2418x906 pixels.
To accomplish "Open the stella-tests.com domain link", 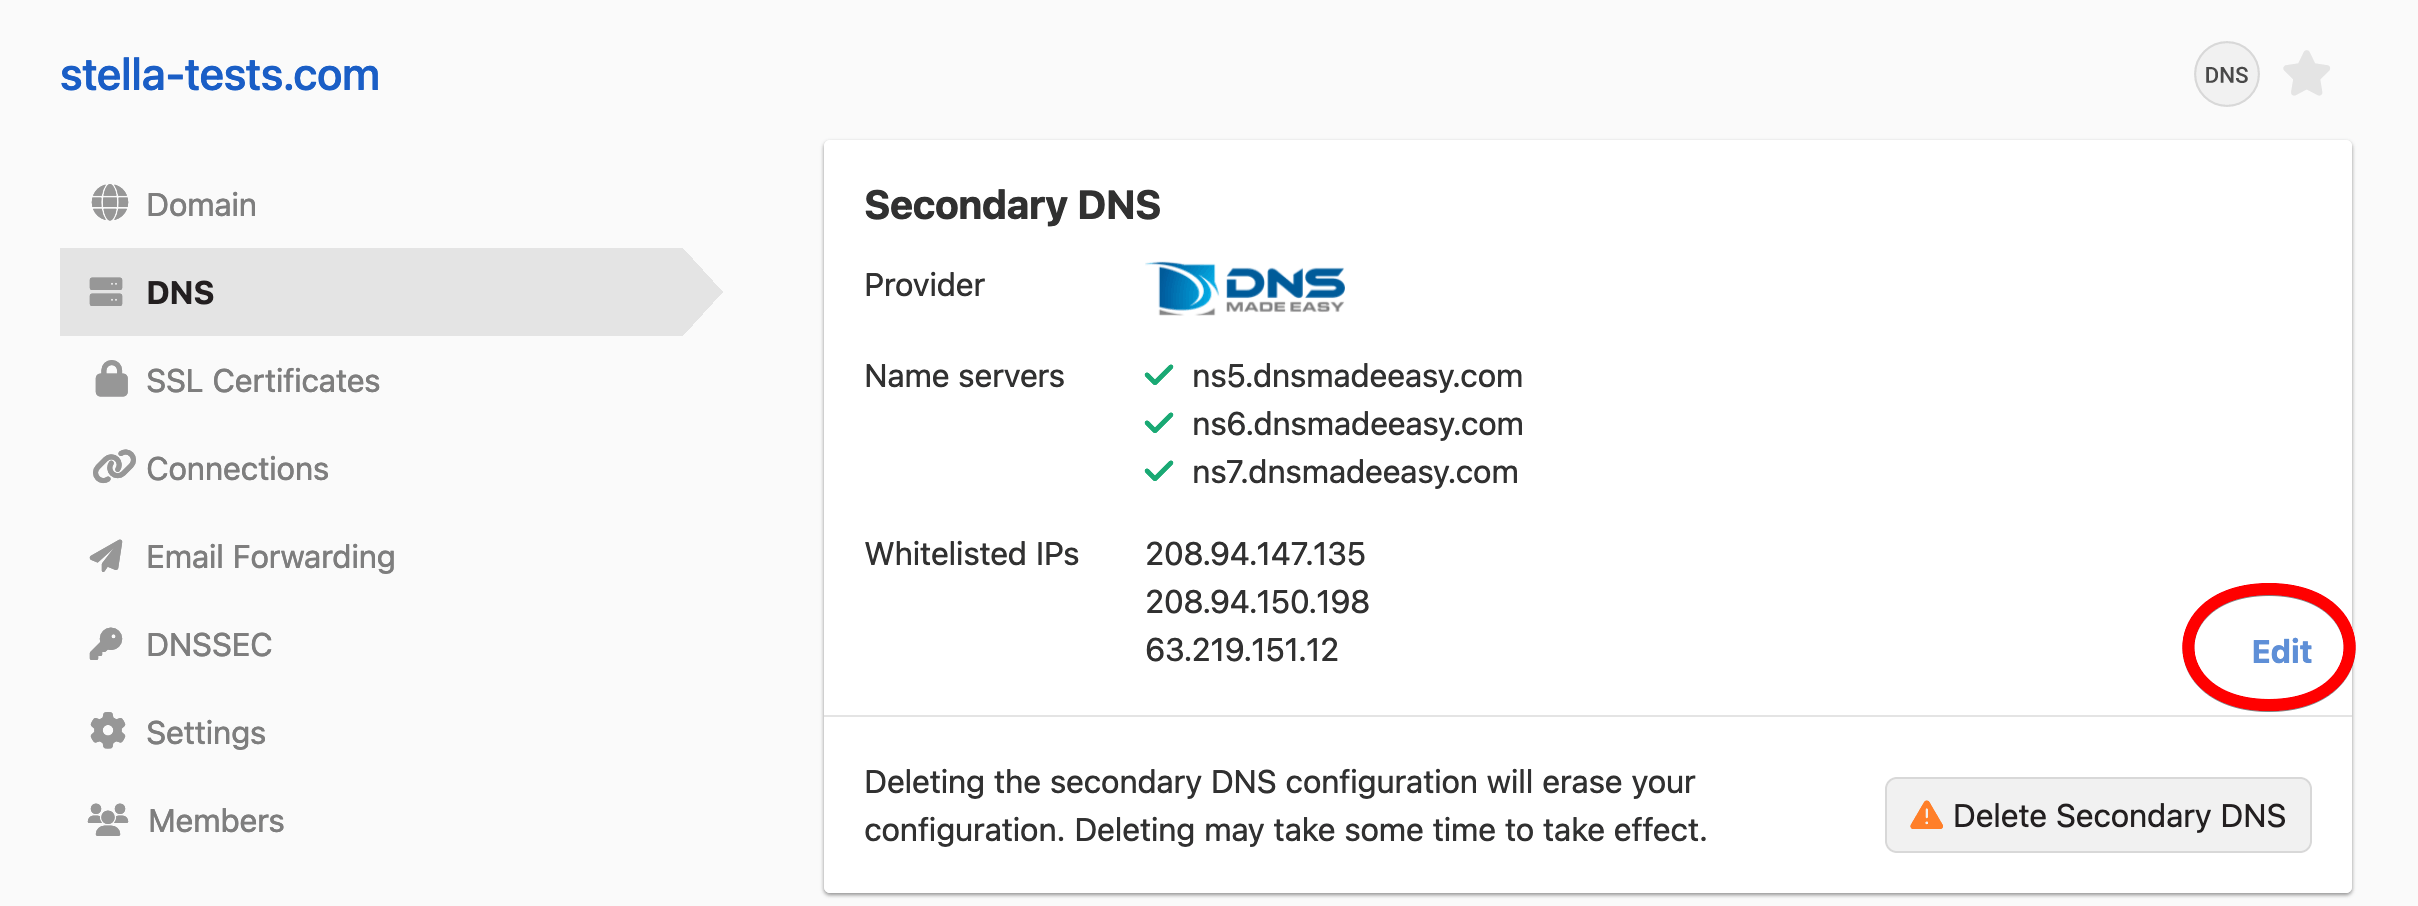I will [220, 75].
